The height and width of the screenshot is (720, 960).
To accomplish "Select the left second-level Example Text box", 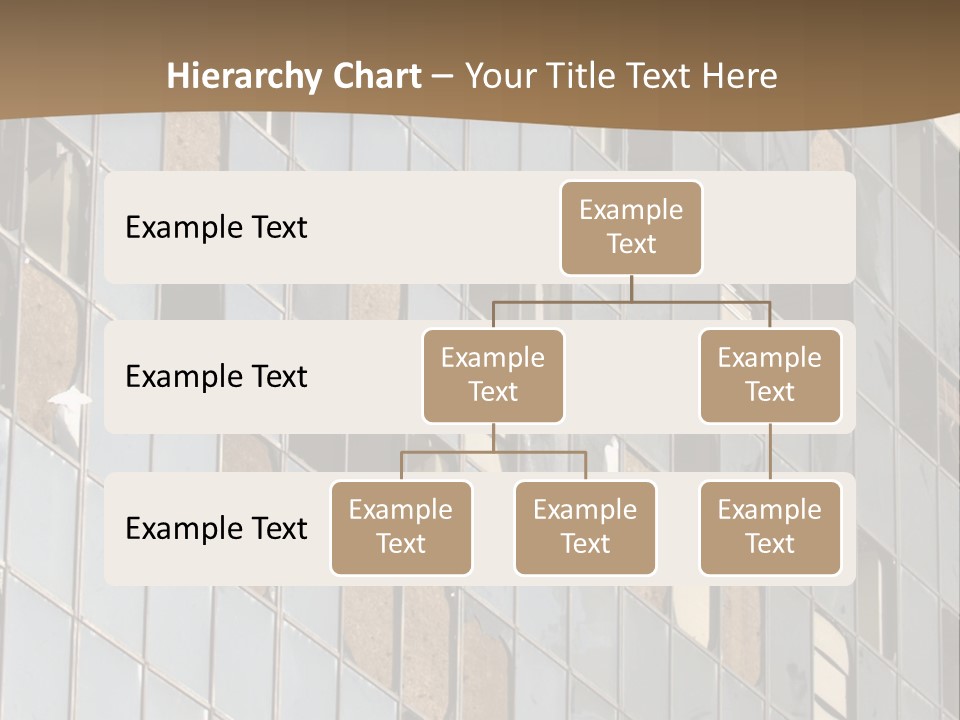I will tap(493, 375).
